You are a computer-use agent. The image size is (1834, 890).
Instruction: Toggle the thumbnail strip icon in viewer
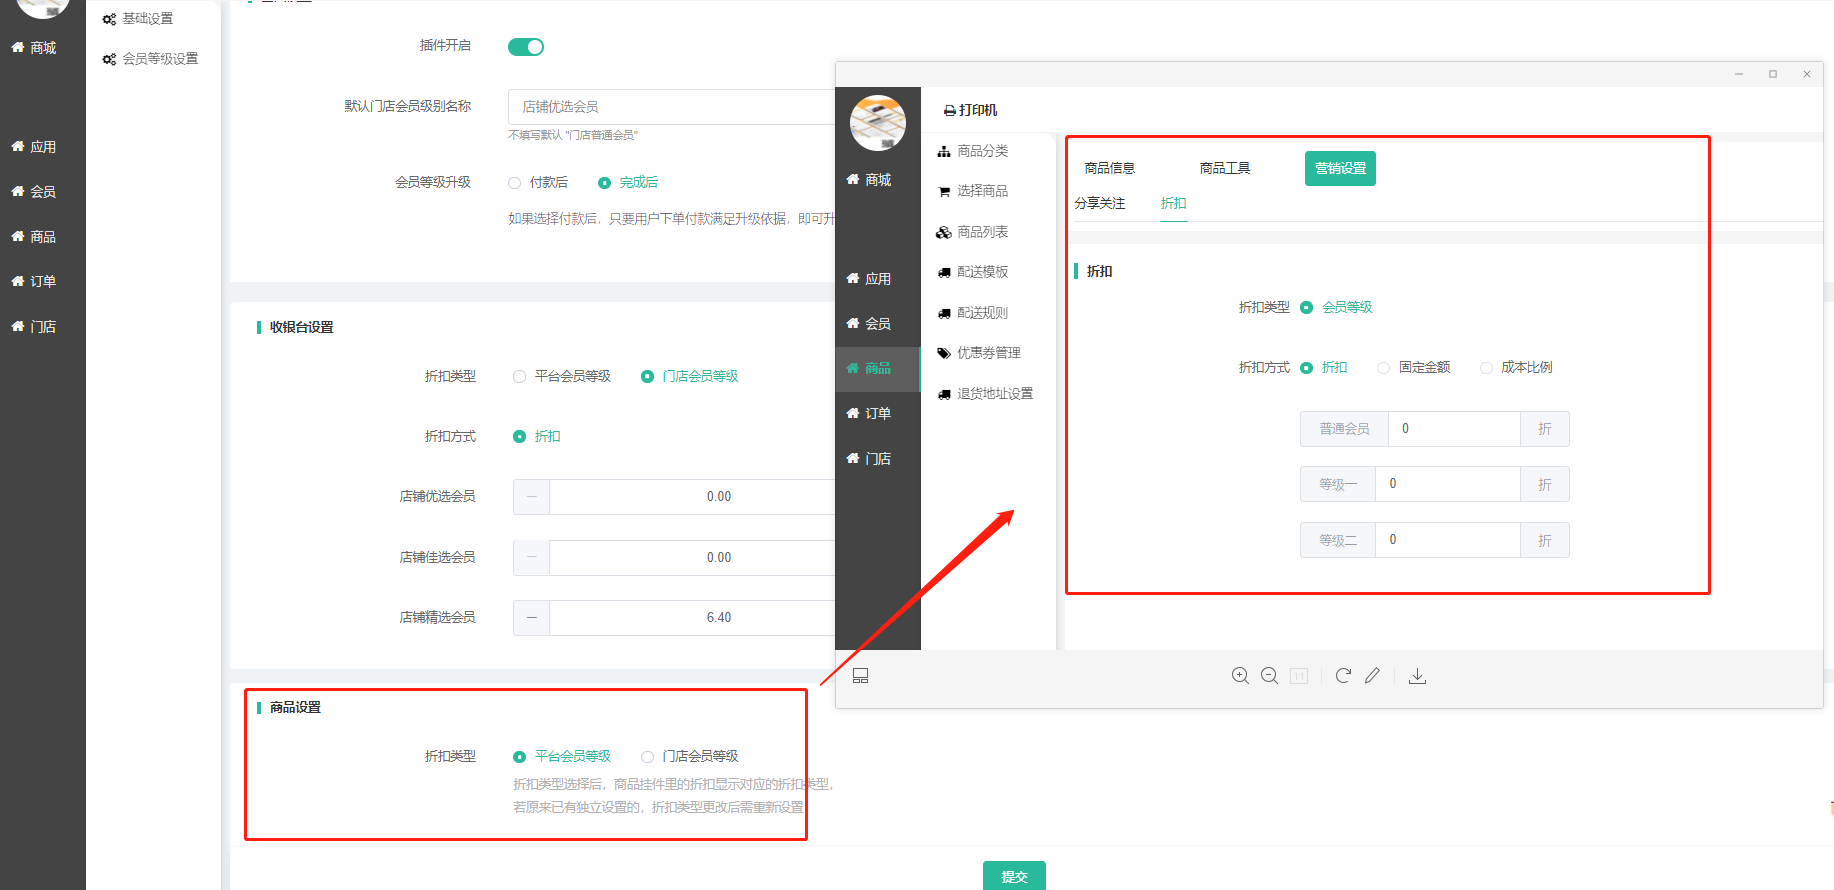(x=860, y=676)
